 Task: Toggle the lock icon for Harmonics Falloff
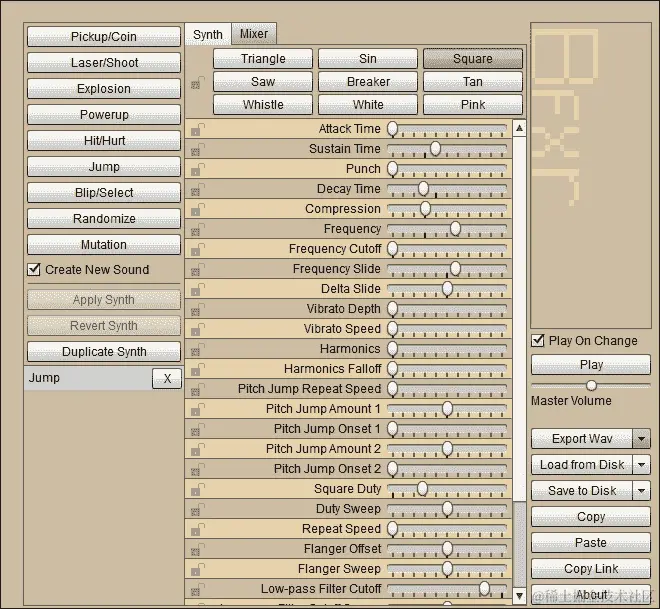197,369
